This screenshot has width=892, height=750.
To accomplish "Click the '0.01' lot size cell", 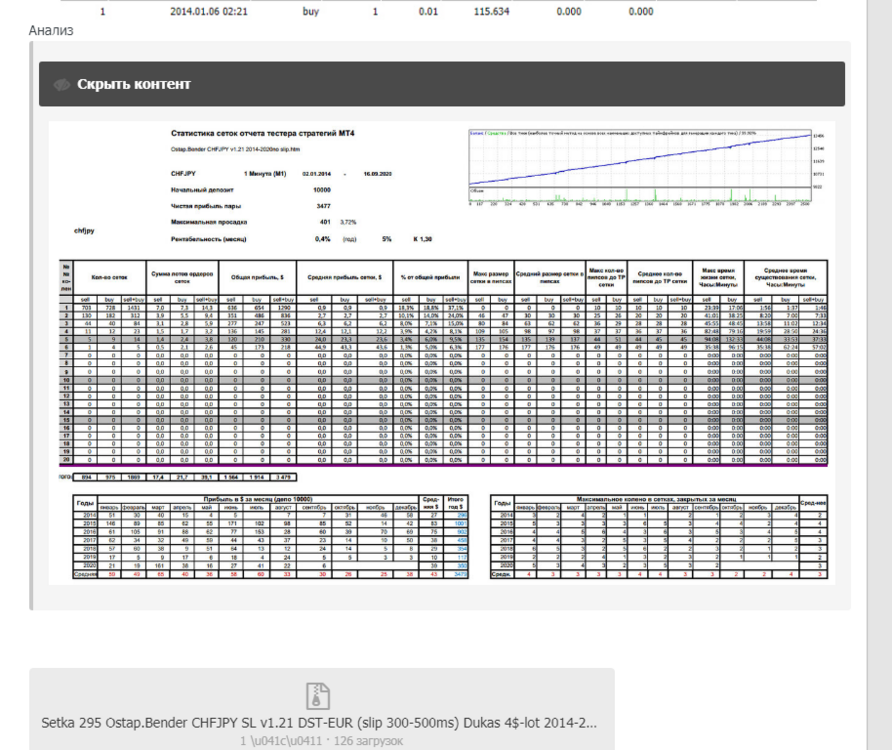I will pos(428,11).
